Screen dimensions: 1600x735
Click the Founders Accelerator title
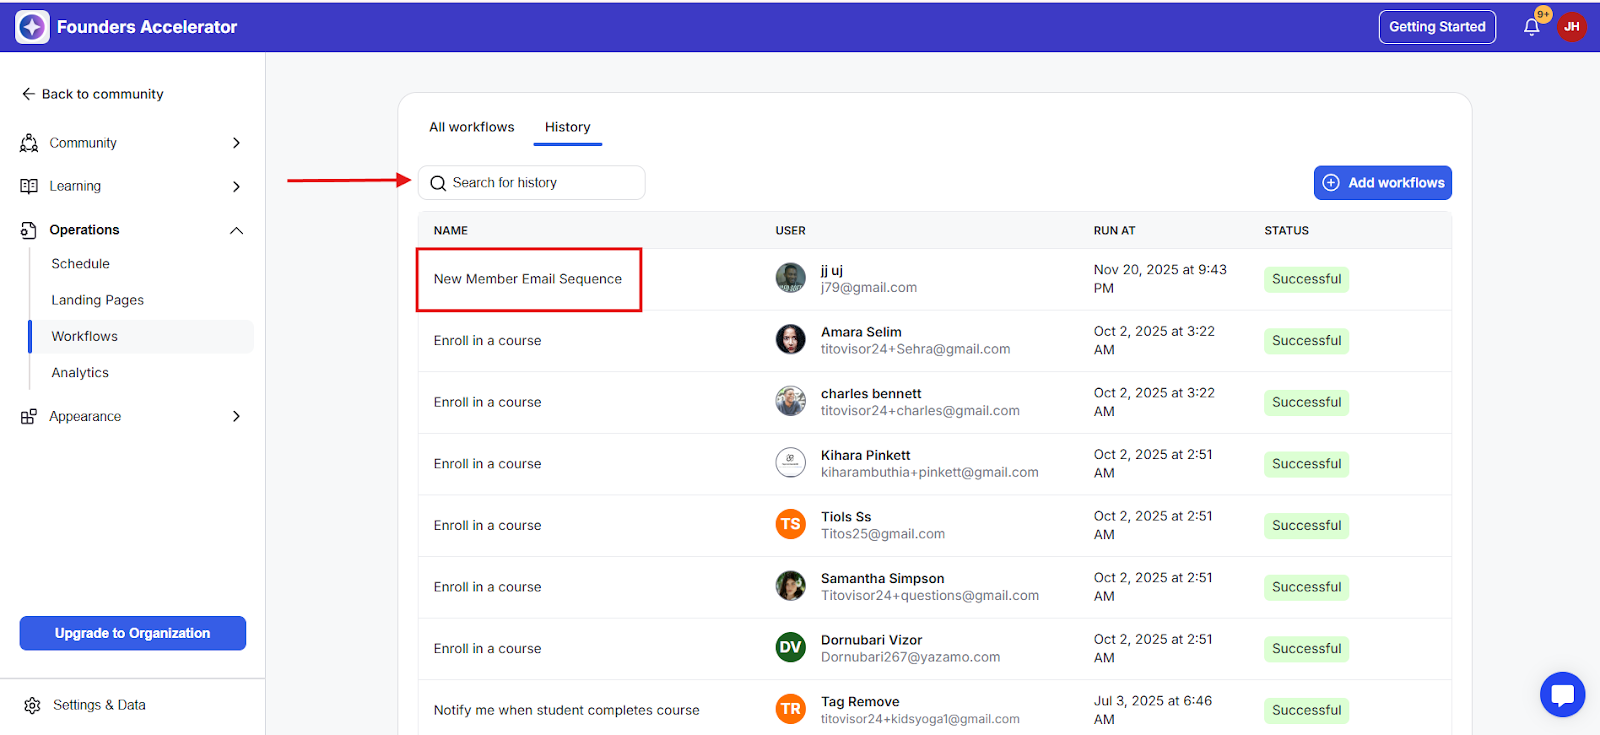pyautogui.click(x=147, y=27)
